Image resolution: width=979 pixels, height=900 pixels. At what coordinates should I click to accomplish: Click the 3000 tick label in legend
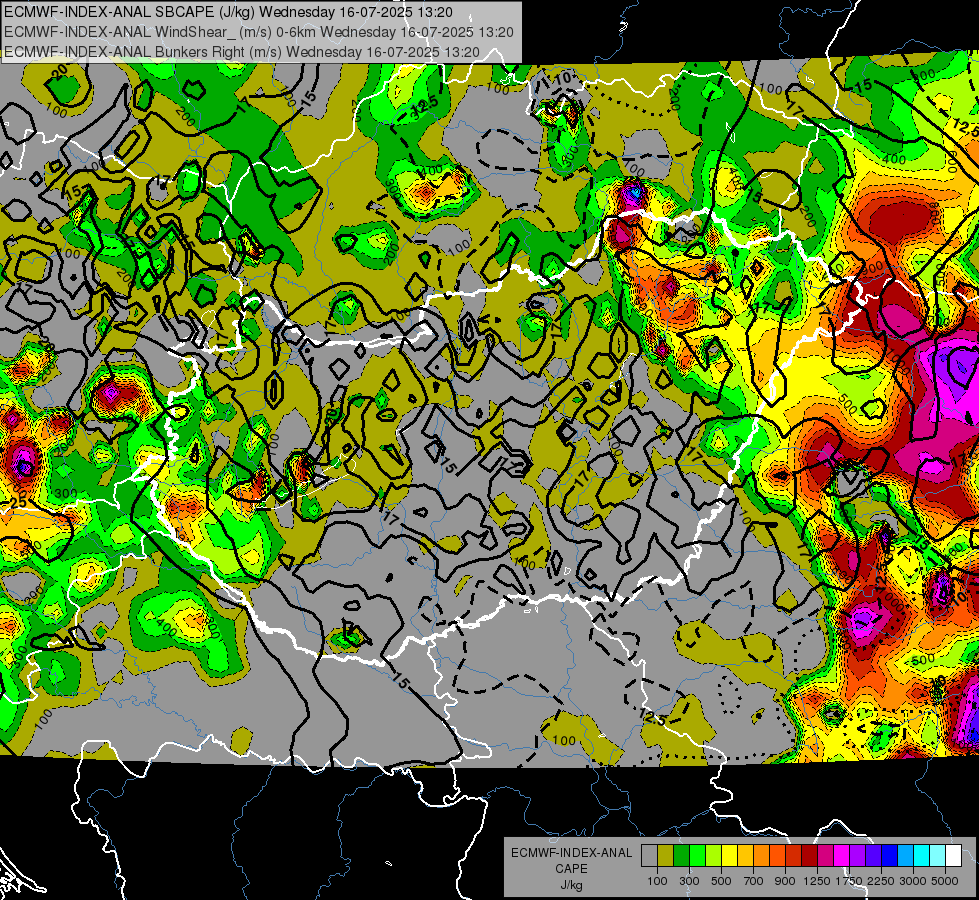(x=913, y=881)
